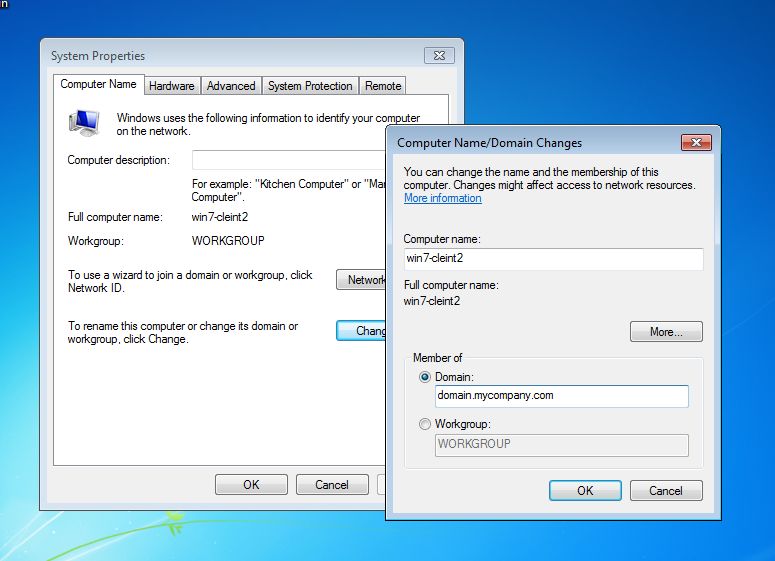Click the computer icon in System Properties
Image resolution: width=775 pixels, height=561 pixels.
pos(84,123)
